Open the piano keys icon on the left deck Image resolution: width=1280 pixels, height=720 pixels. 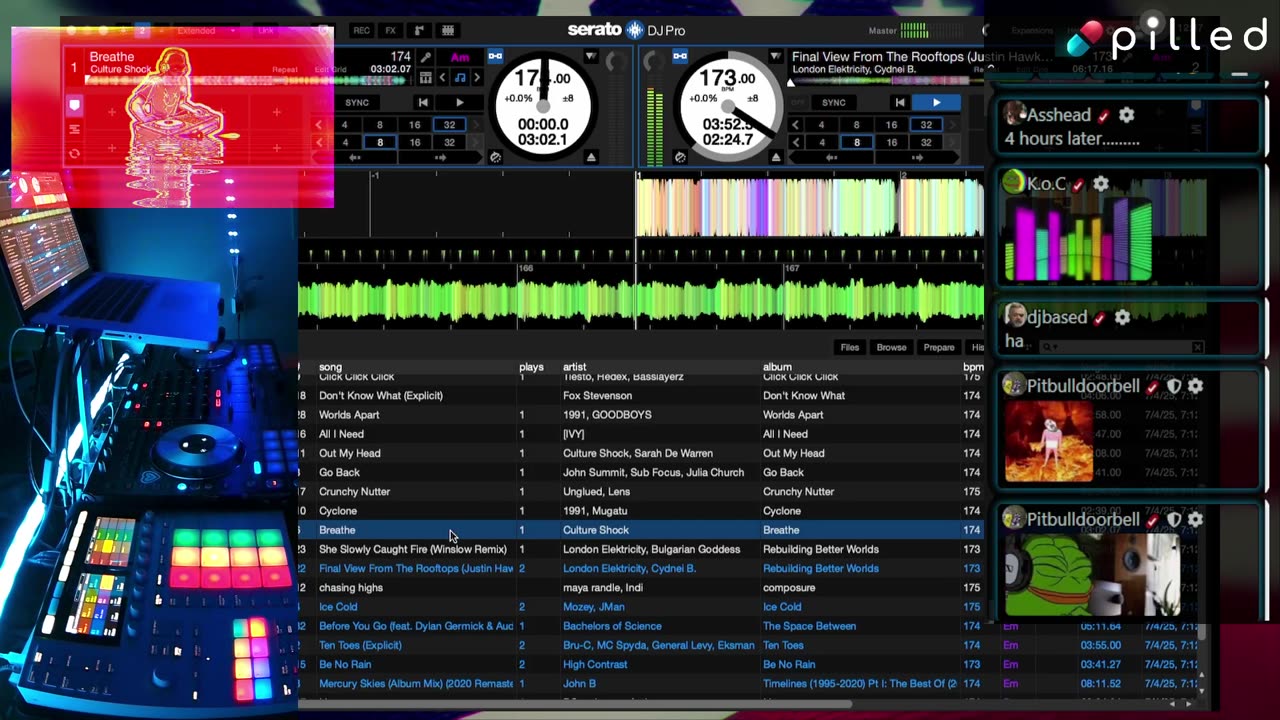tap(426, 77)
